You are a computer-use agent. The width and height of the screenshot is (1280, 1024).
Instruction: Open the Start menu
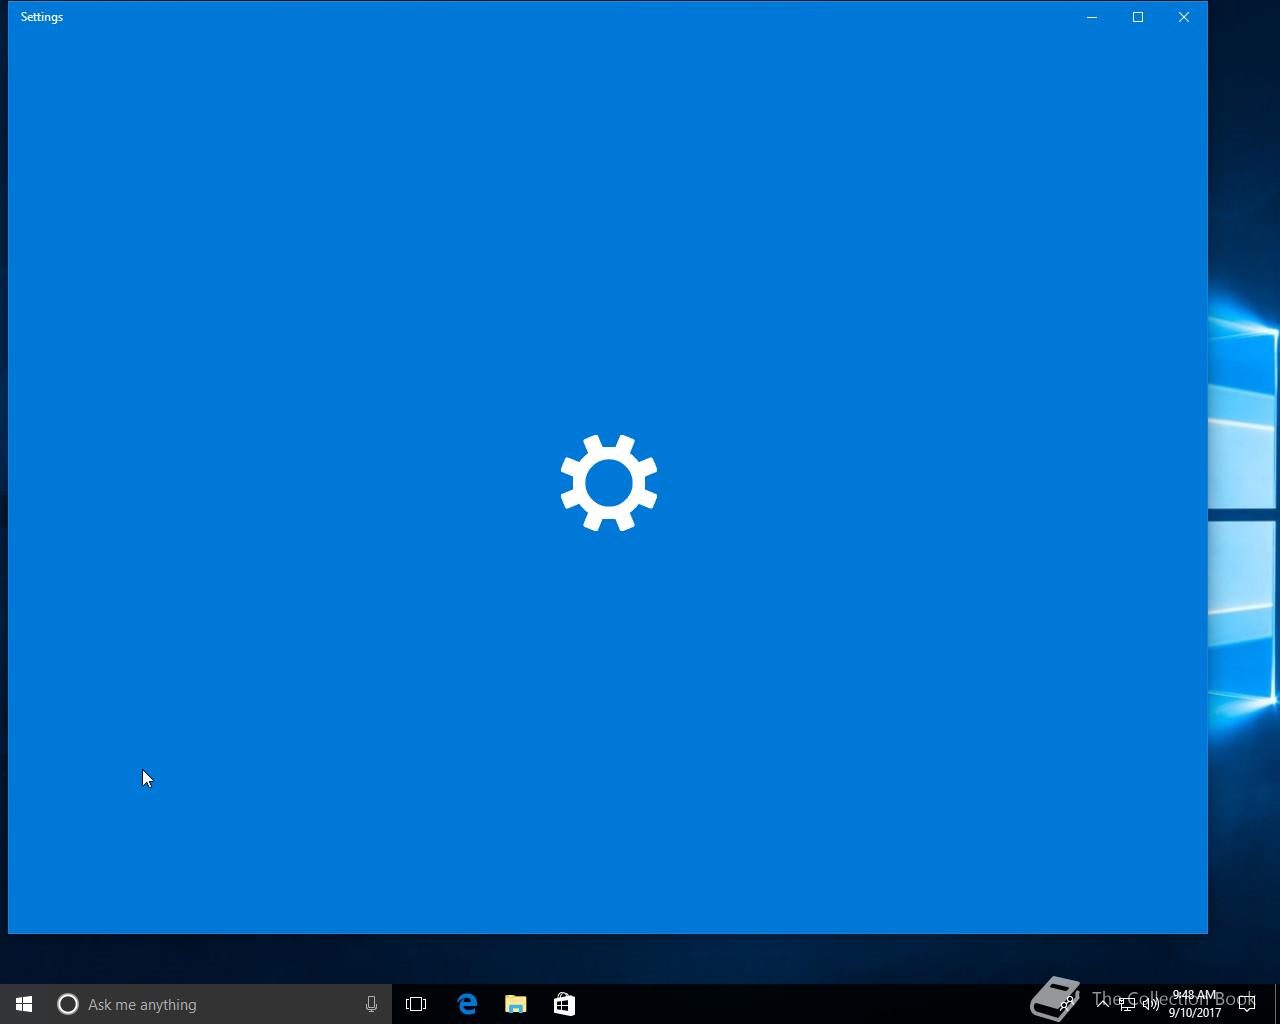pos(24,1004)
